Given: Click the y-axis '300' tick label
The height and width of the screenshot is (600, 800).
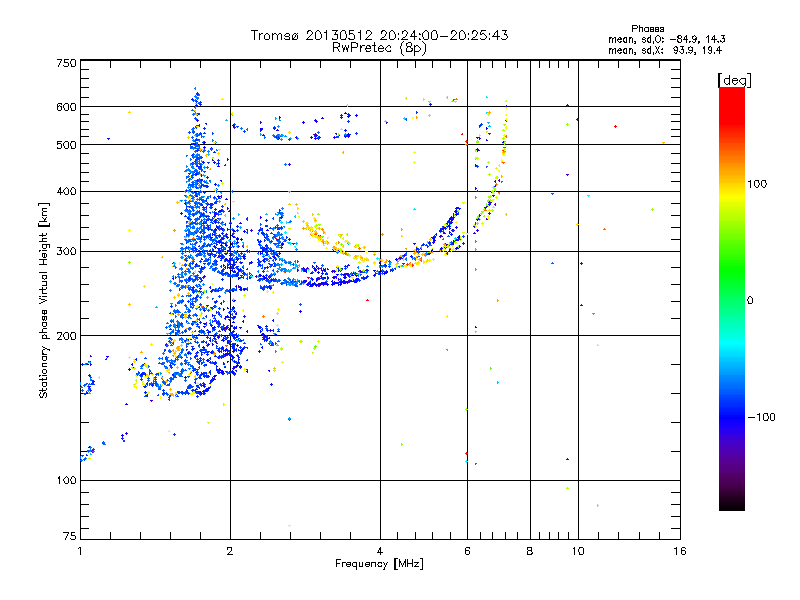Looking at the screenshot, I should (66, 252).
